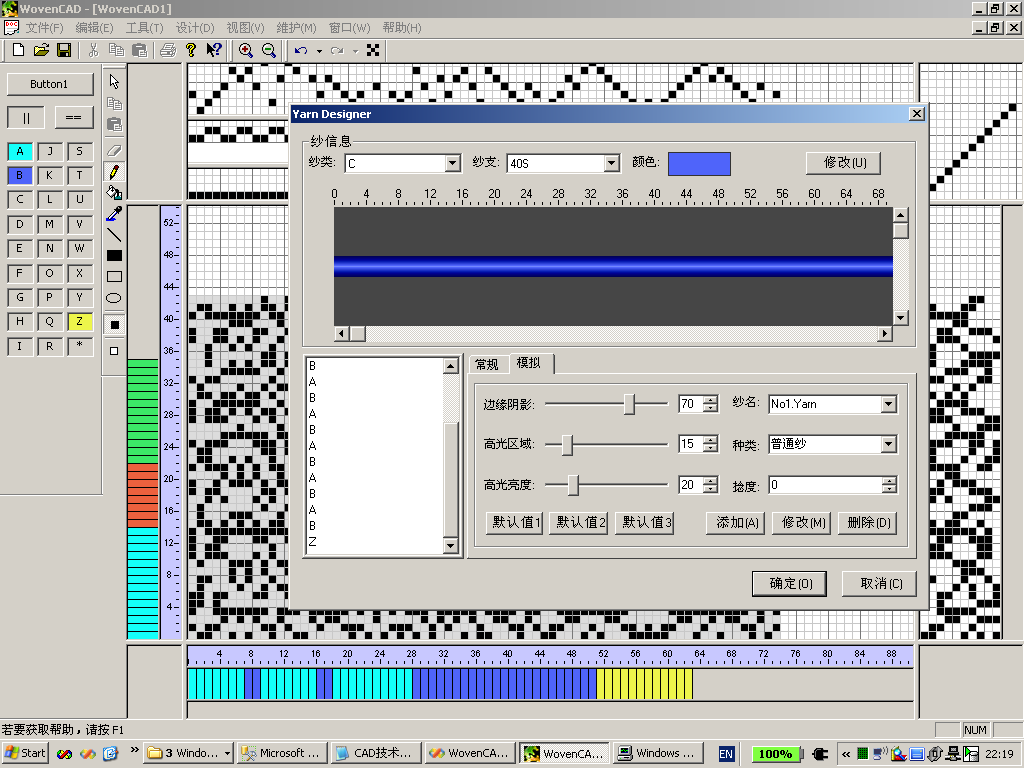The image size is (1024, 768).
Task: Expand the 纱类 yarn type dropdown
Action: click(452, 164)
